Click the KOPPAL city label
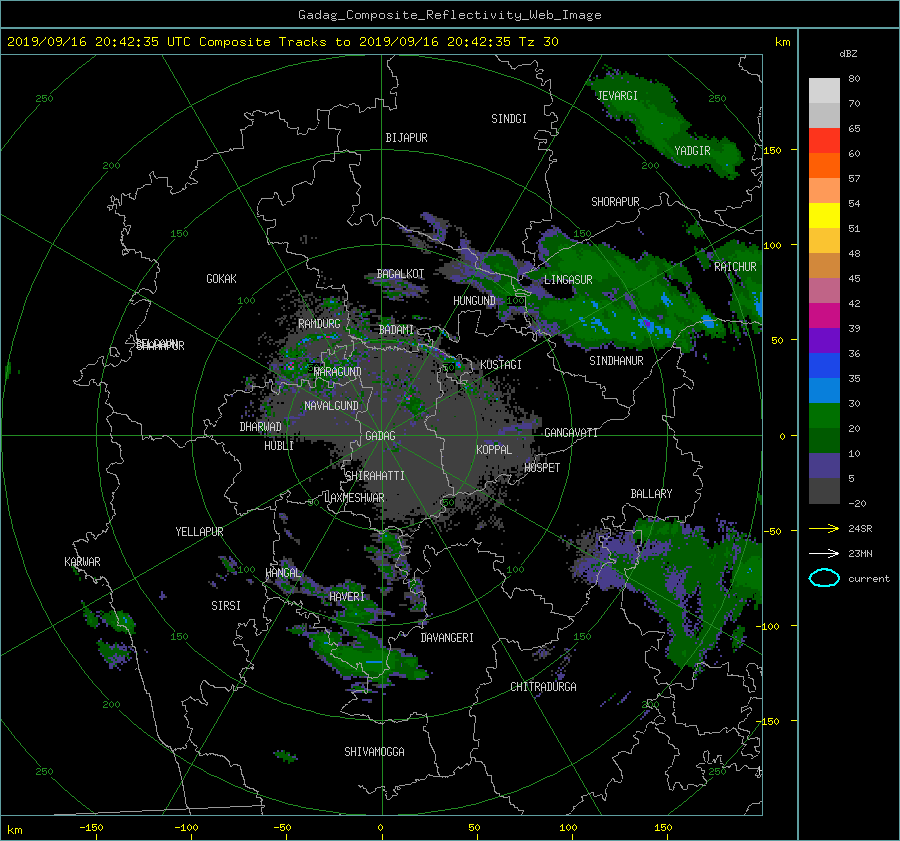The height and width of the screenshot is (841, 900). pyautogui.click(x=494, y=449)
